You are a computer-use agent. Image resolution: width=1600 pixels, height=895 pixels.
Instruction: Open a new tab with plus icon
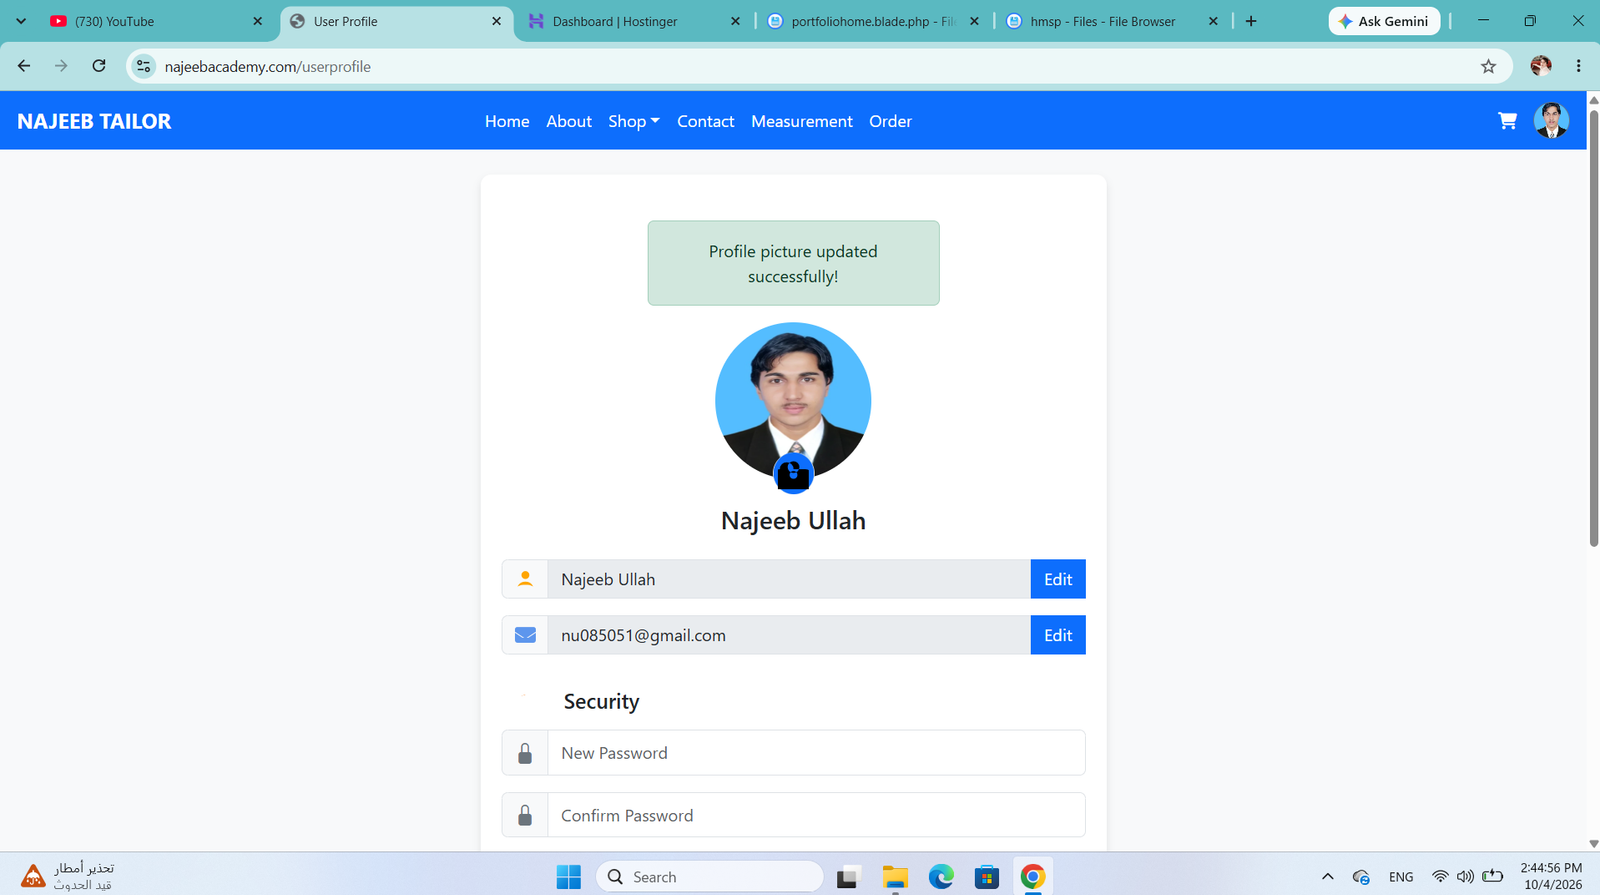point(1251,21)
